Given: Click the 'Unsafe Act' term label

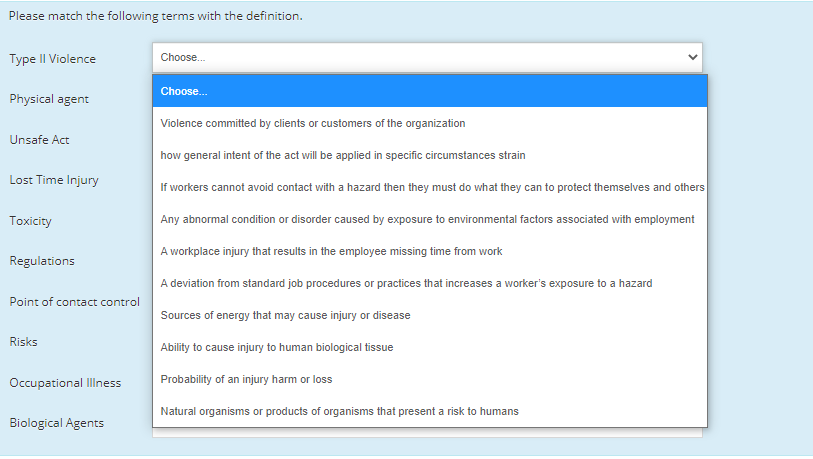Looking at the screenshot, I should pos(39,140).
